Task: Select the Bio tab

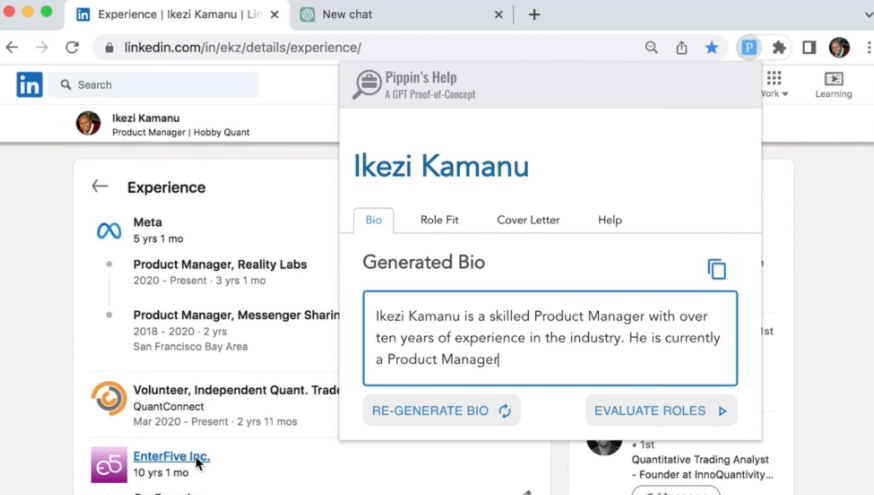Action: point(373,220)
